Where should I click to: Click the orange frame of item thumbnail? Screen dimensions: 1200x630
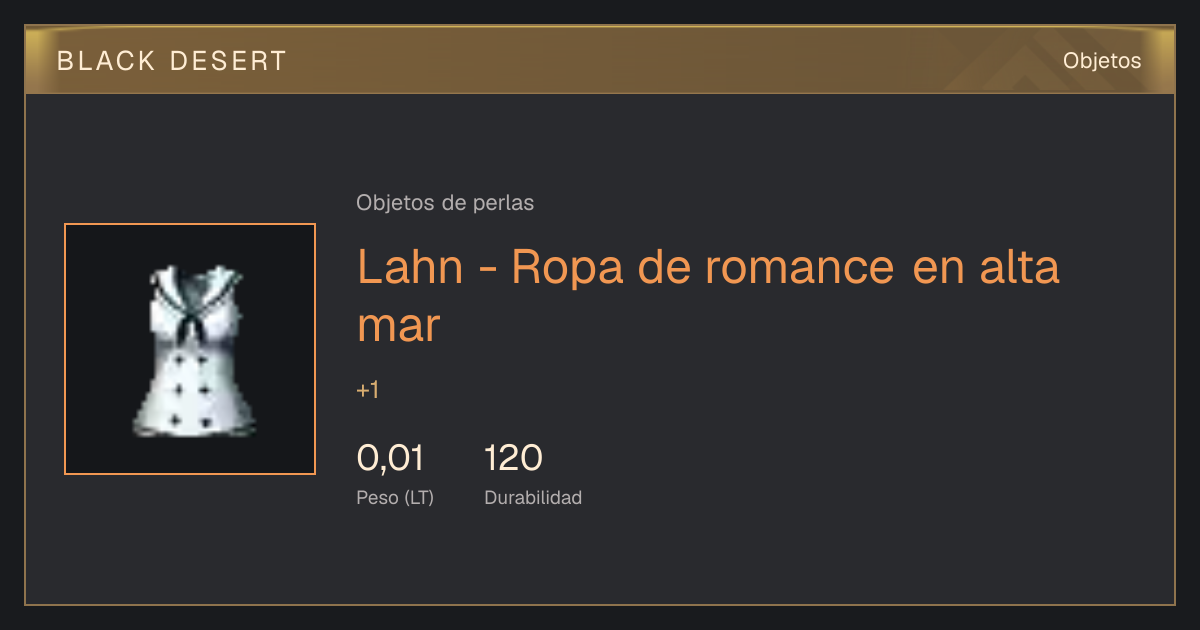click(x=190, y=225)
